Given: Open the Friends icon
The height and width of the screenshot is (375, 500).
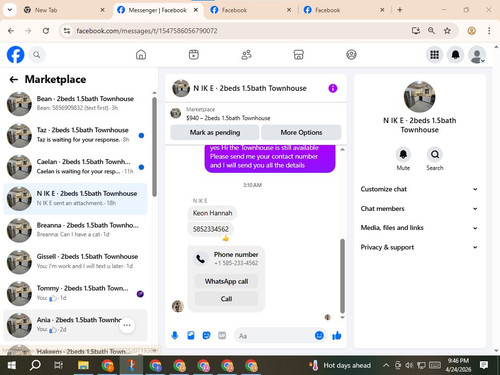Looking at the screenshot, I should click(246, 55).
